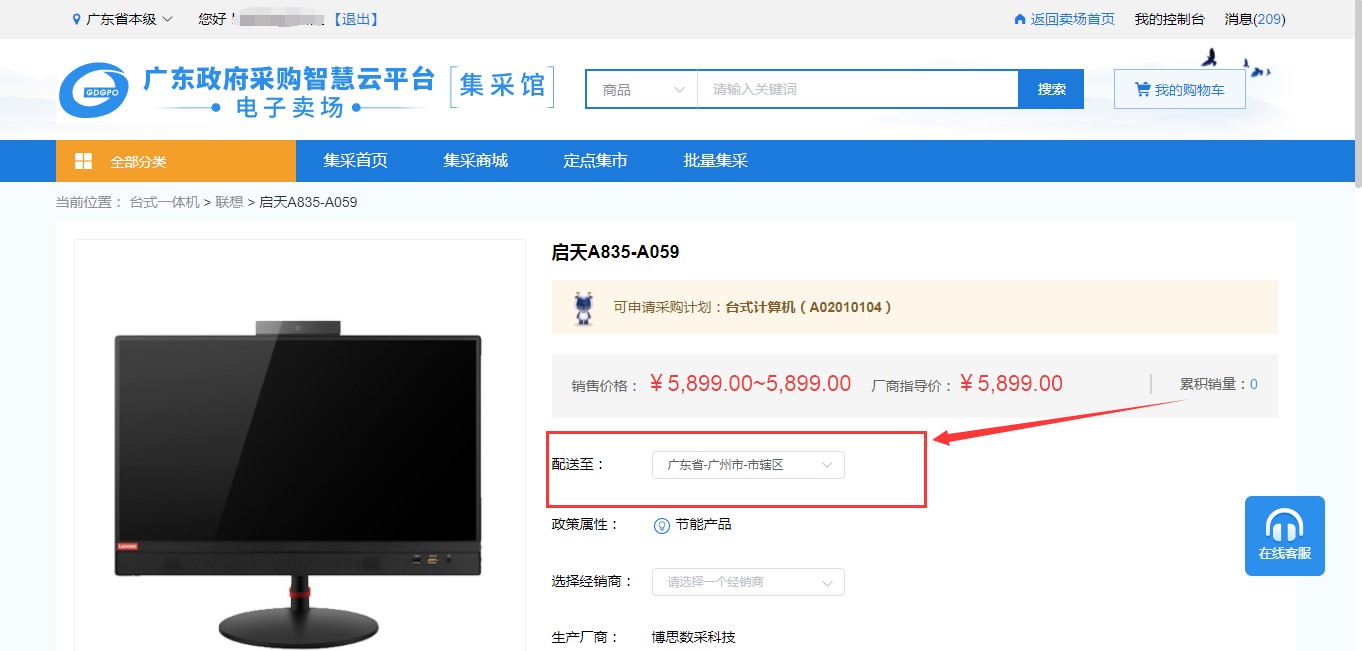Click the product title 启天A835-A059

pyautogui.click(x=615, y=252)
